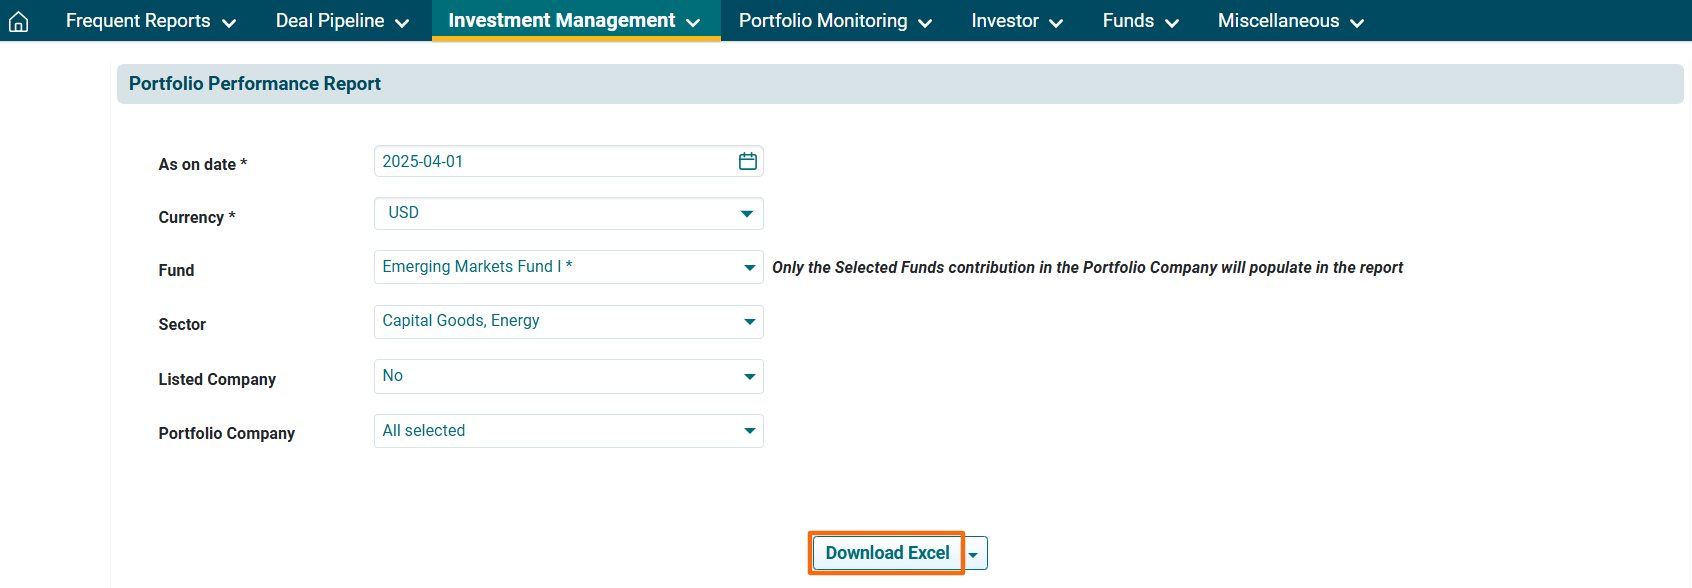The height and width of the screenshot is (588, 1692).
Task: Expand the Funds menu
Action: (1140, 21)
